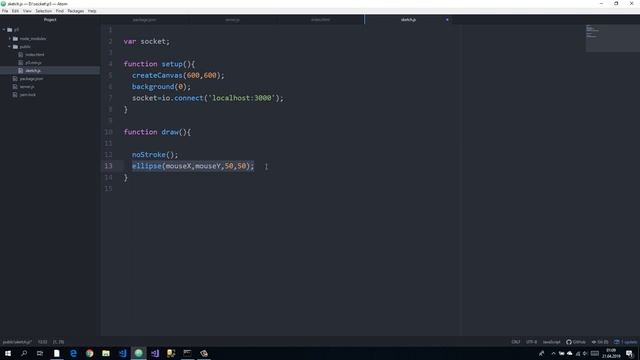Open the Windows Start menu
The image size is (640, 360).
8,353
